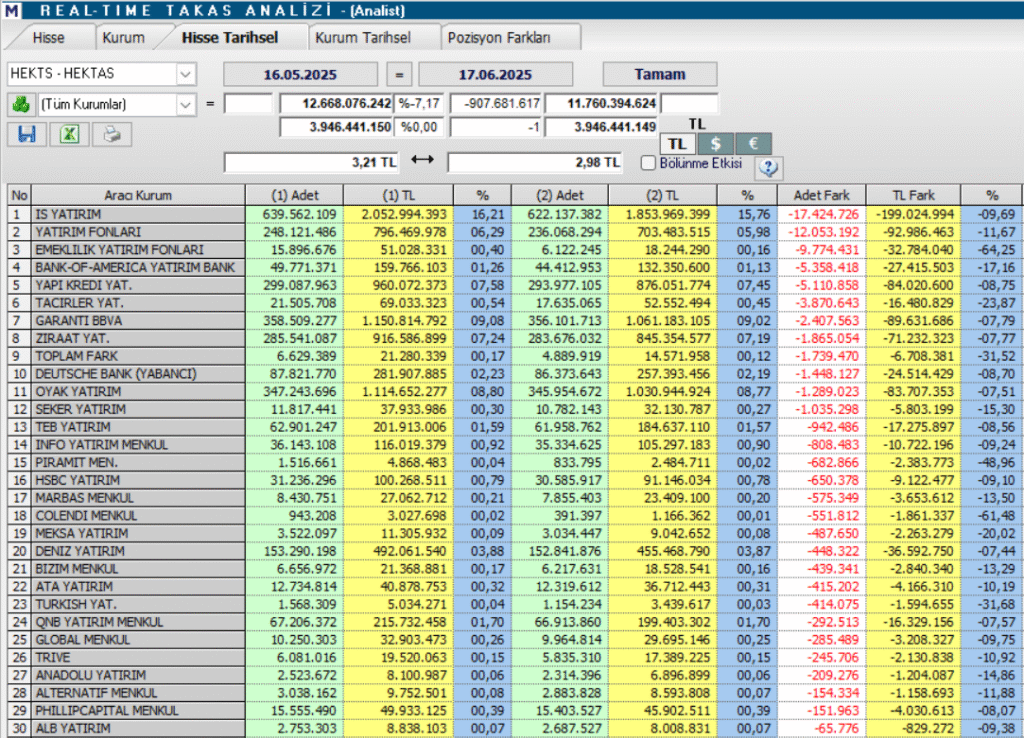Click total value 11.760.394.624 field
Image resolution: width=1024 pixels, height=738 pixels.
(601, 104)
